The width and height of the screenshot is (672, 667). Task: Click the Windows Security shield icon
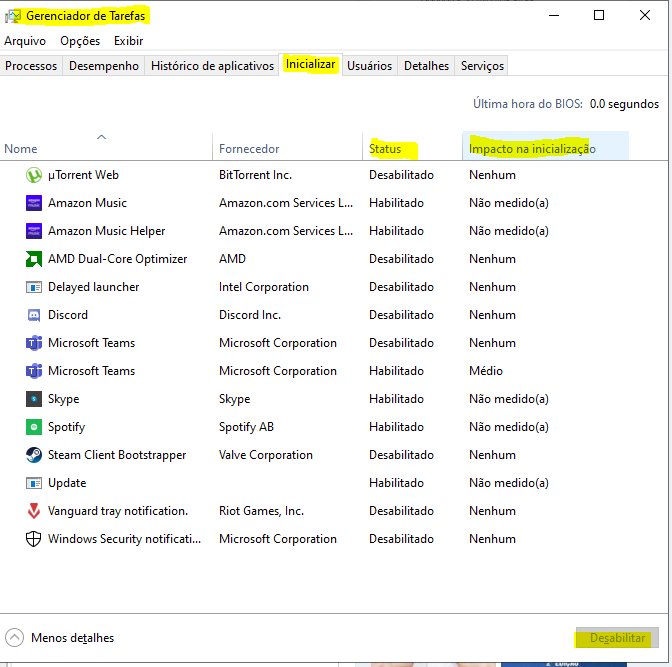coord(34,539)
